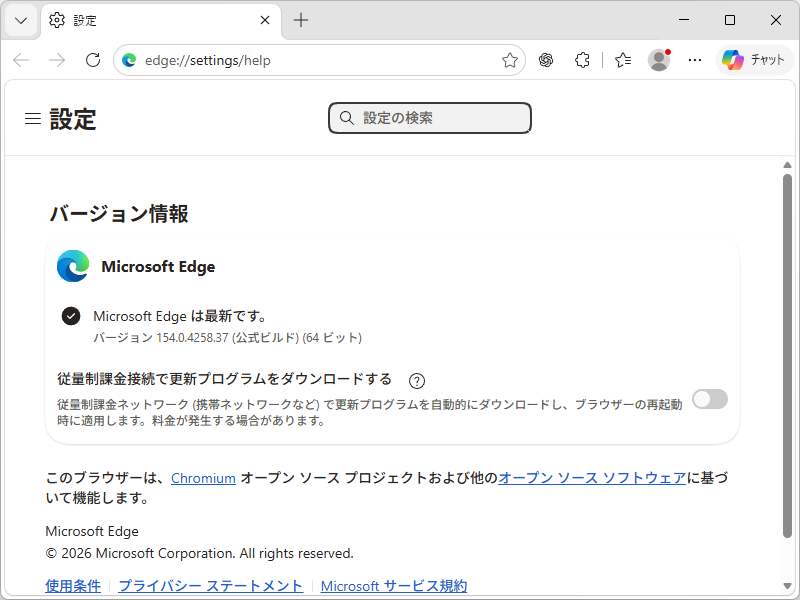Open the Chromium link
Screen dimensions: 800x600
[203, 478]
